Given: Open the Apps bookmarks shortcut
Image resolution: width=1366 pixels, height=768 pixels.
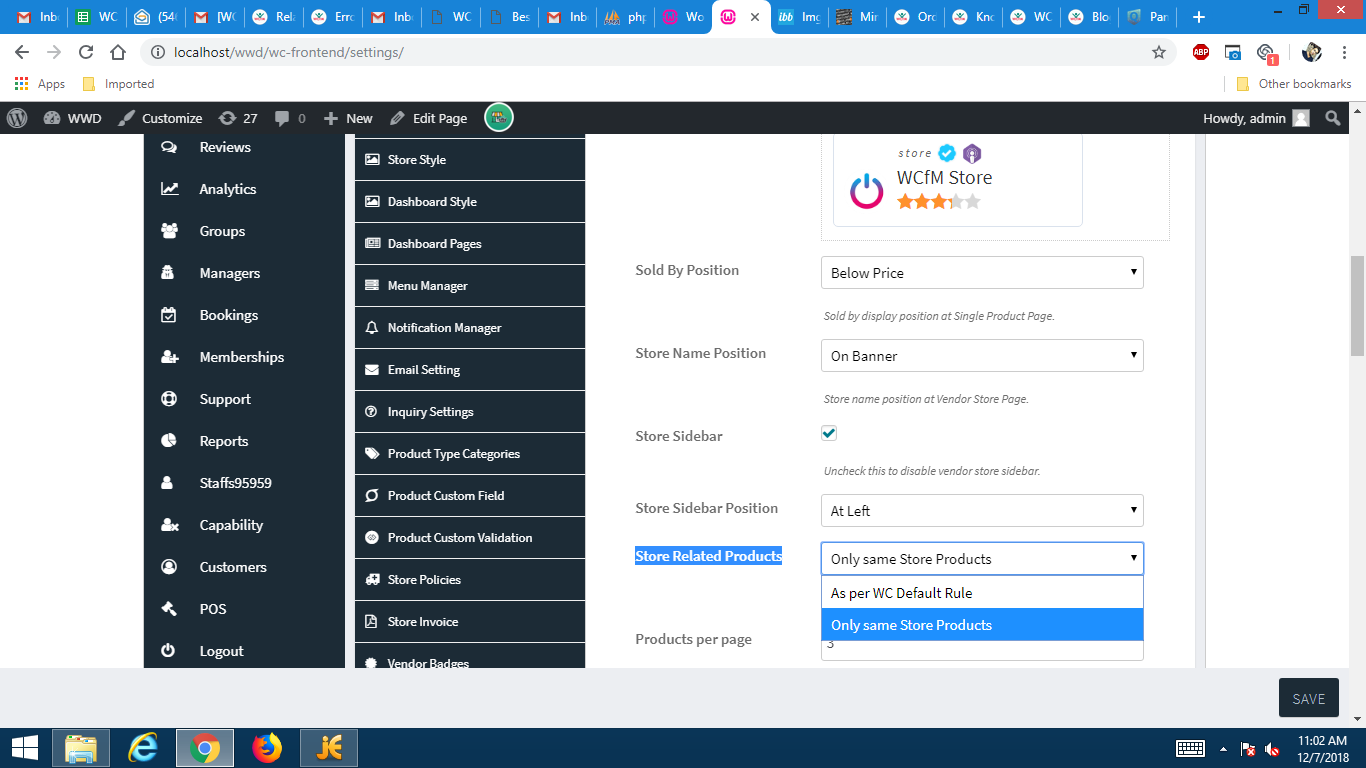Looking at the screenshot, I should tap(40, 84).
